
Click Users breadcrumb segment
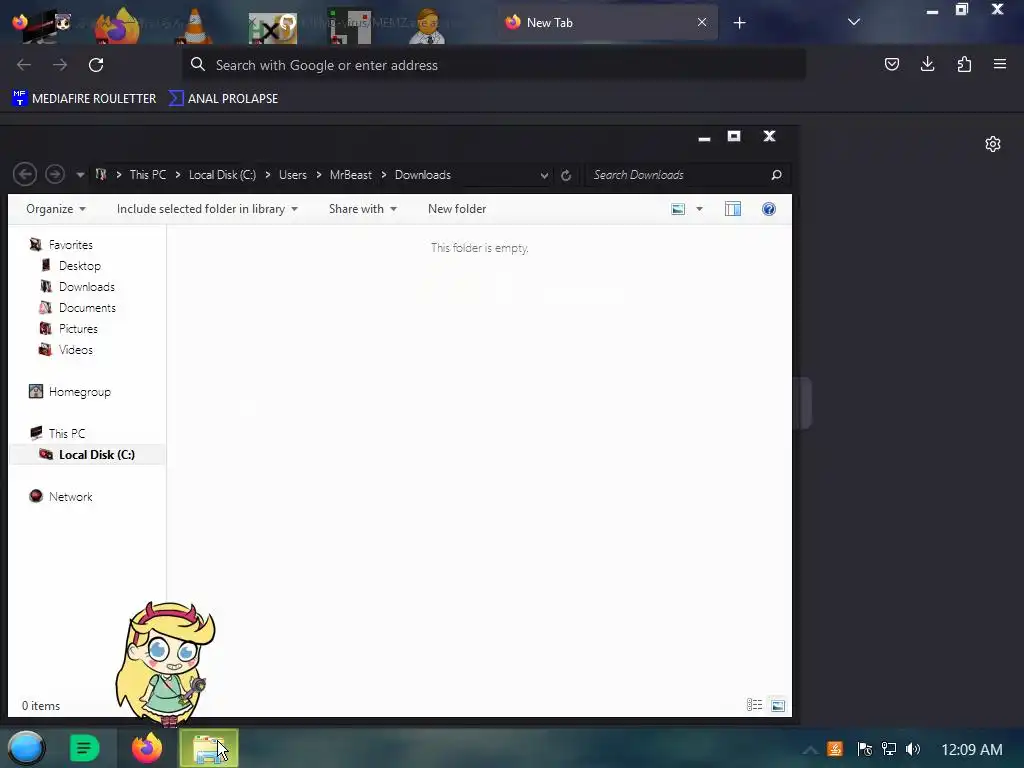pos(293,175)
